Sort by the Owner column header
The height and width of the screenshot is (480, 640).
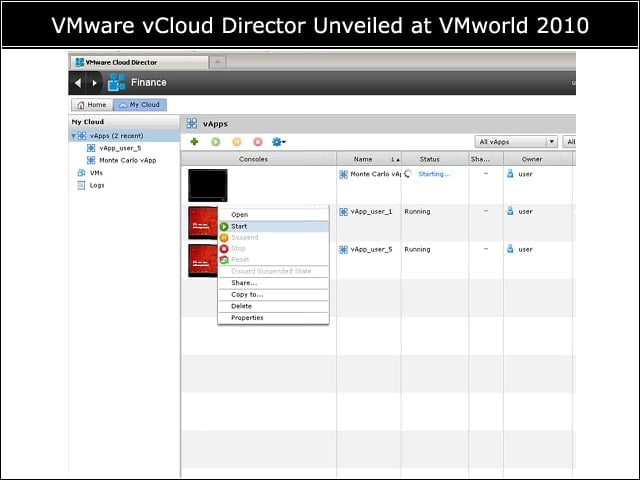(x=538, y=159)
